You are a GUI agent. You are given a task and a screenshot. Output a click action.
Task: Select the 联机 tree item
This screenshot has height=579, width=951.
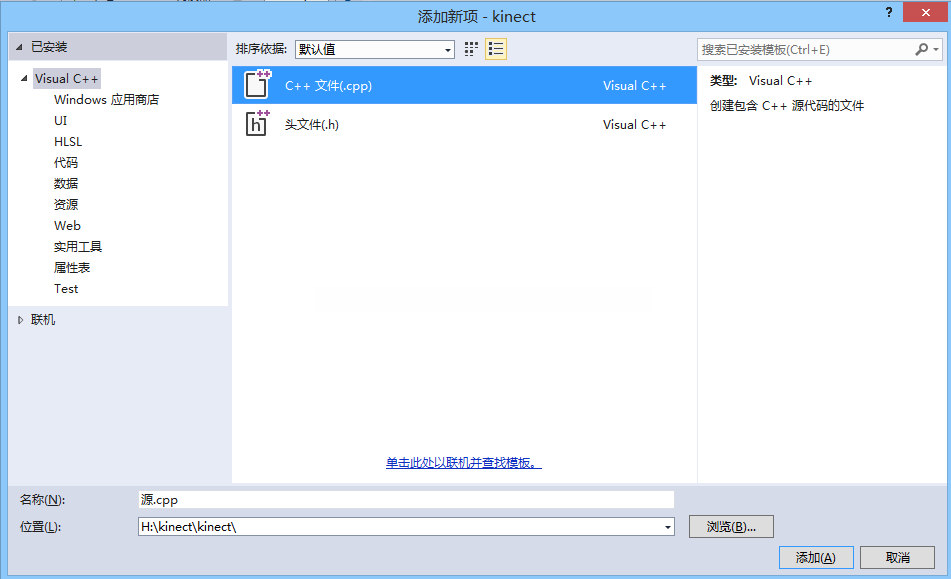click(x=43, y=320)
